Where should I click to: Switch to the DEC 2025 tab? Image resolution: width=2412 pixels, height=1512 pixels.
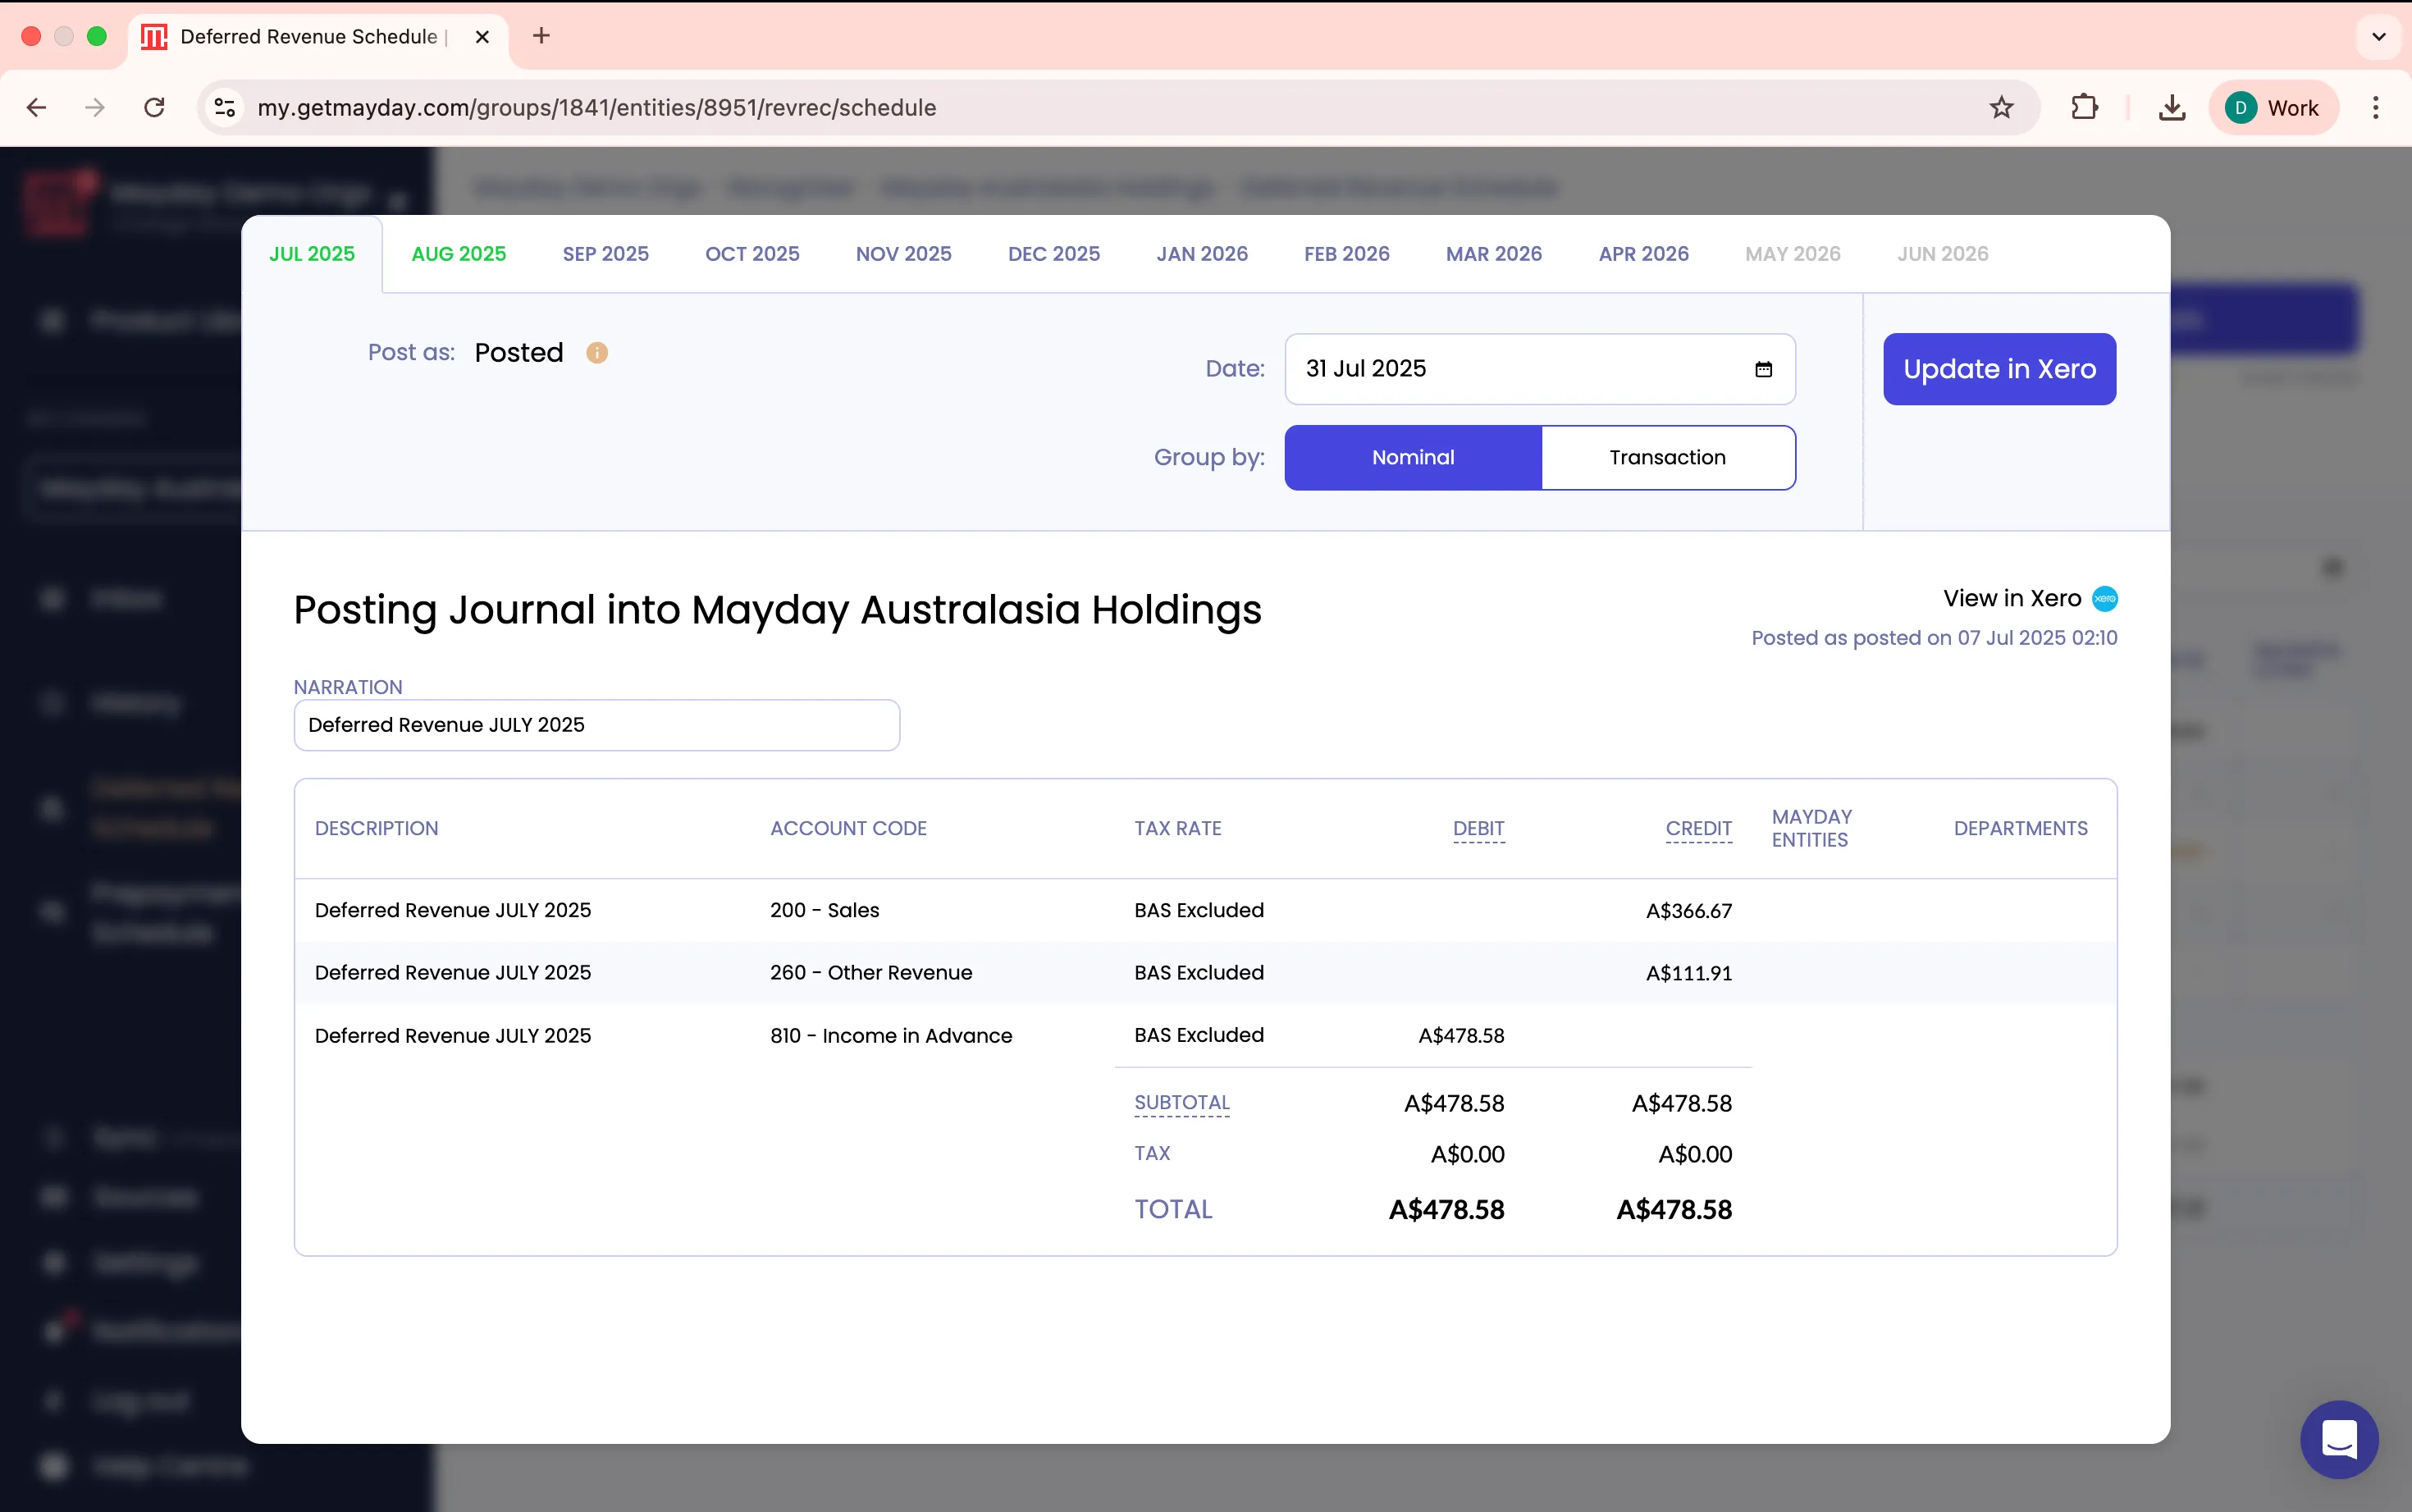click(1053, 254)
